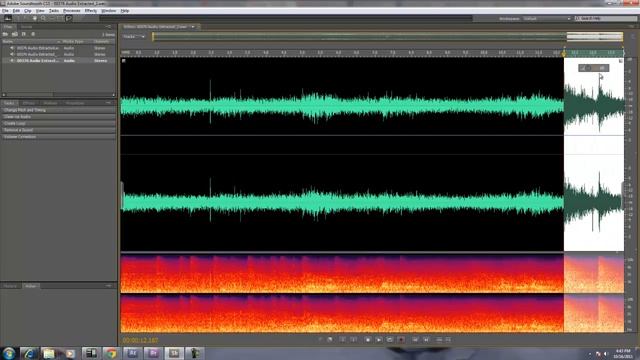Click the marker flag tool in toolbar
The height and width of the screenshot is (360, 640).
point(69,18)
